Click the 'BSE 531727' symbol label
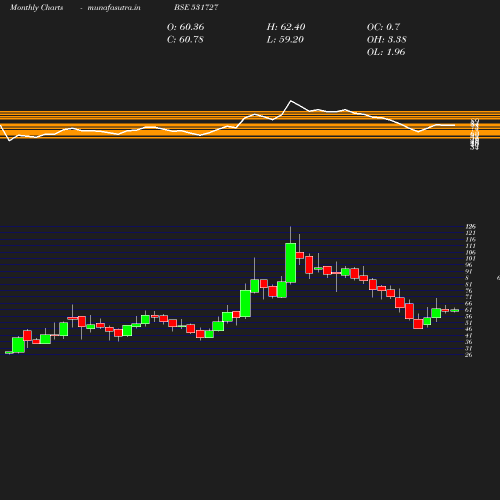The width and height of the screenshot is (500, 500). pyautogui.click(x=196, y=7)
